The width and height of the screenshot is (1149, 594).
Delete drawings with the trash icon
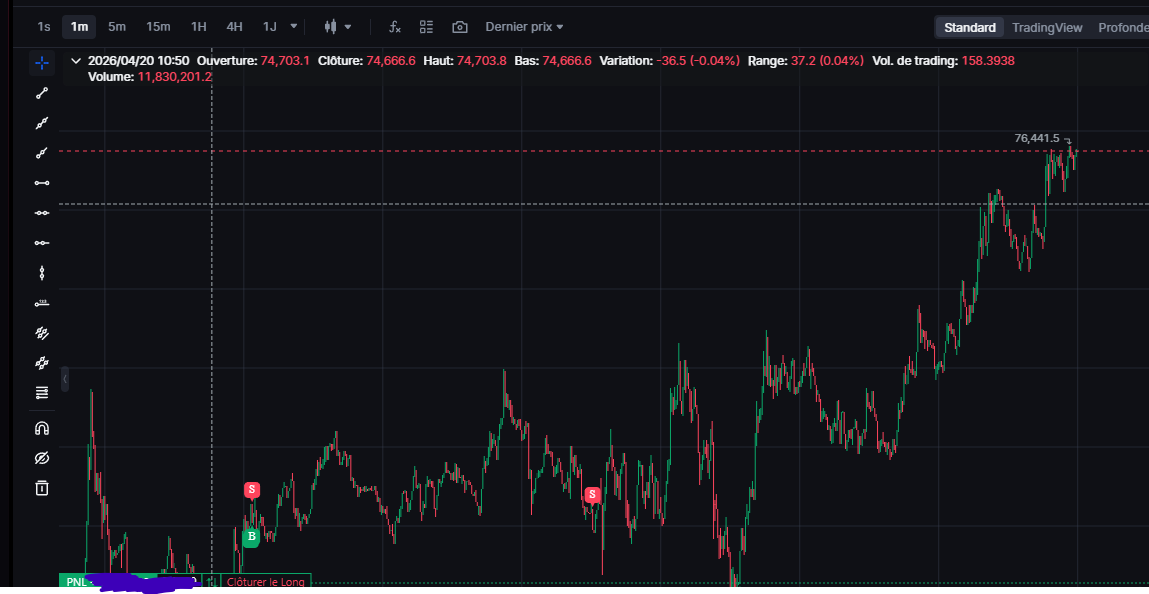tap(42, 488)
